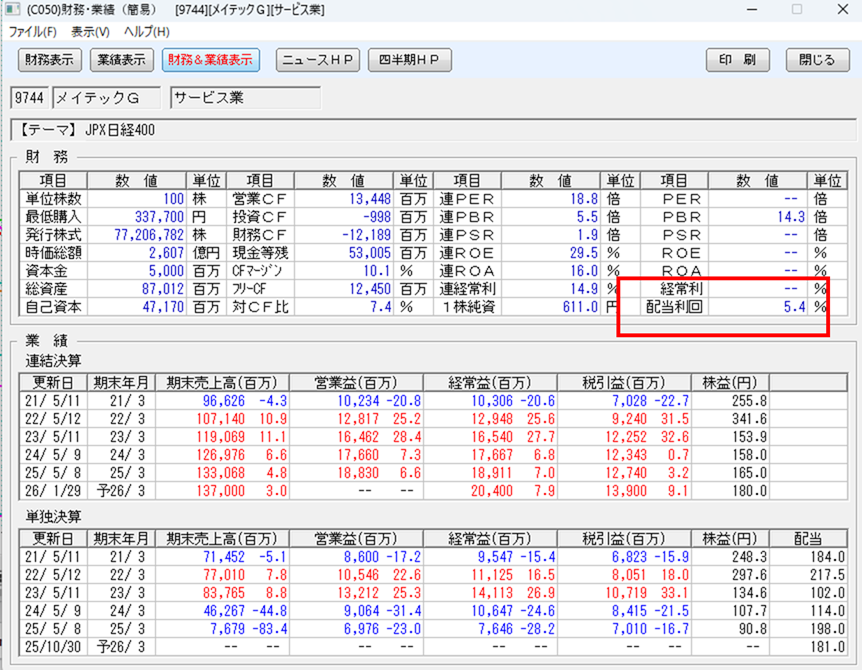Open the ファイル(F) menu
862x670 pixels.
click(x=33, y=31)
